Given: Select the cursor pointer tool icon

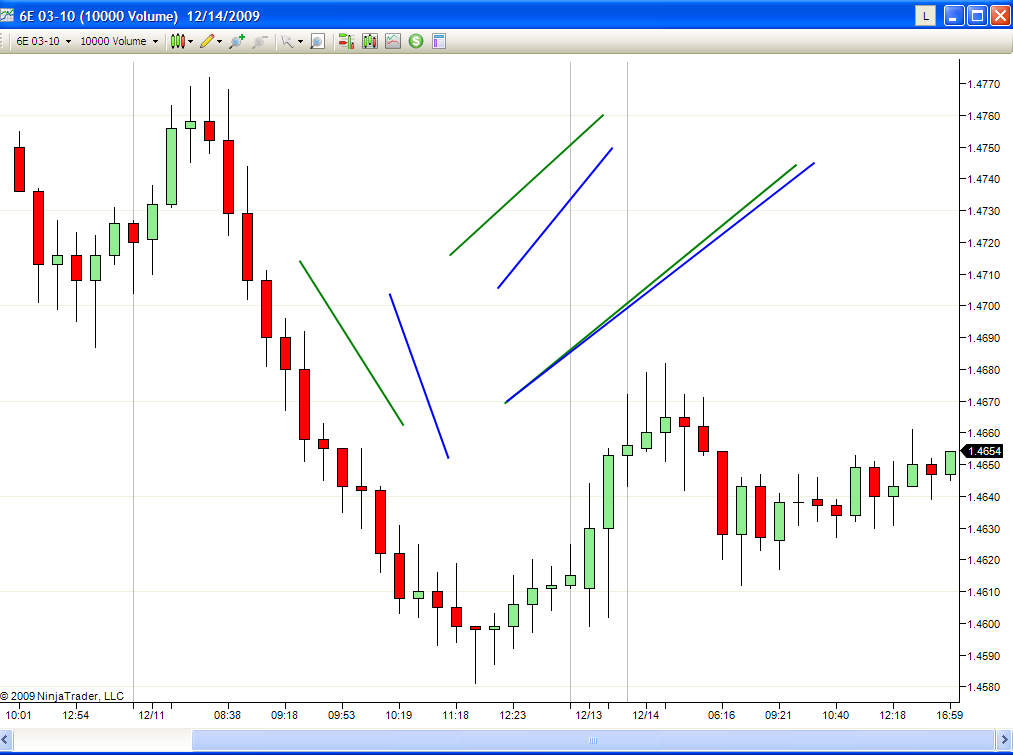Looking at the screenshot, I should pos(287,41).
